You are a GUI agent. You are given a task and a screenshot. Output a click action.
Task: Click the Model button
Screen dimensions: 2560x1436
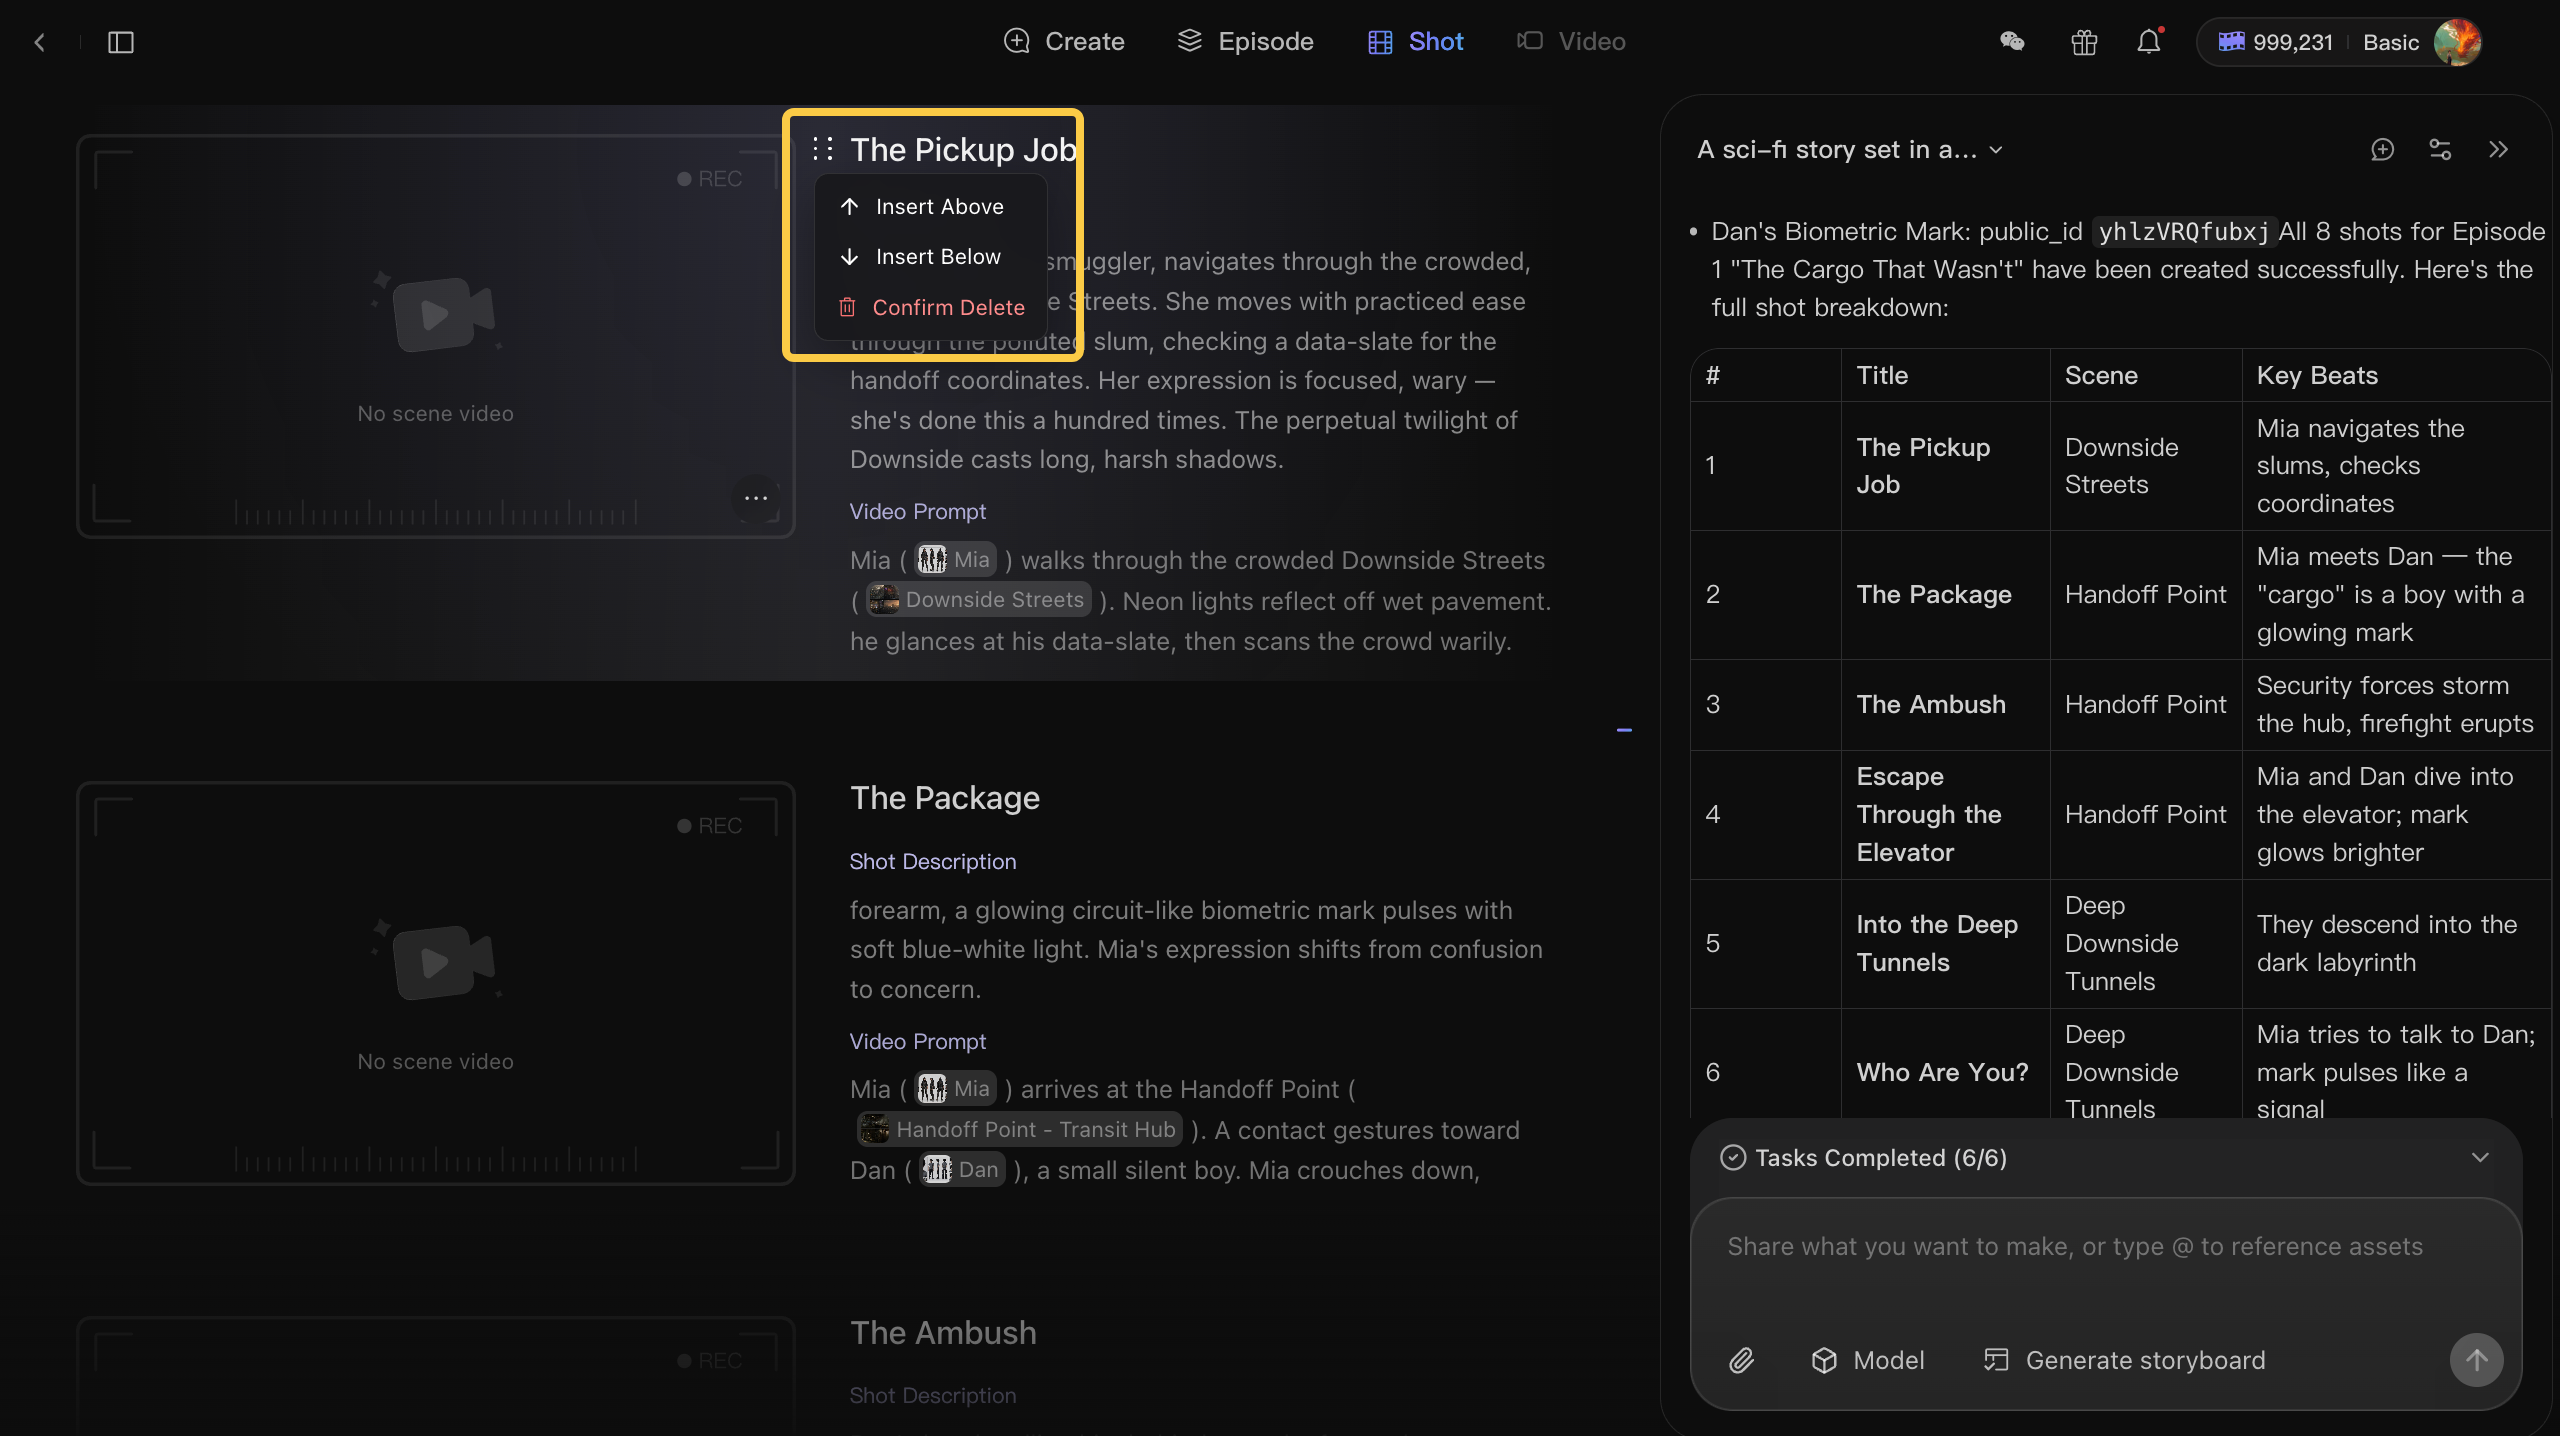tap(1867, 1360)
